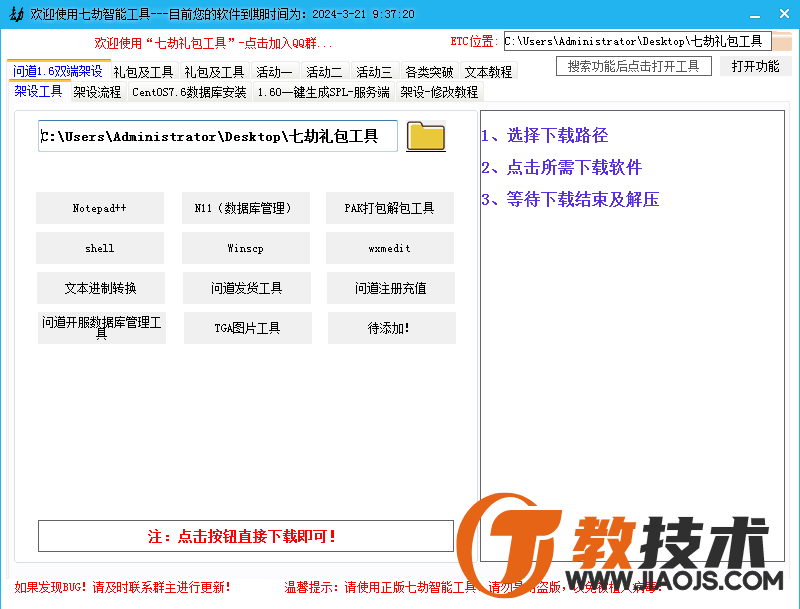
Task: Download Notepad++
Action: pos(100,208)
